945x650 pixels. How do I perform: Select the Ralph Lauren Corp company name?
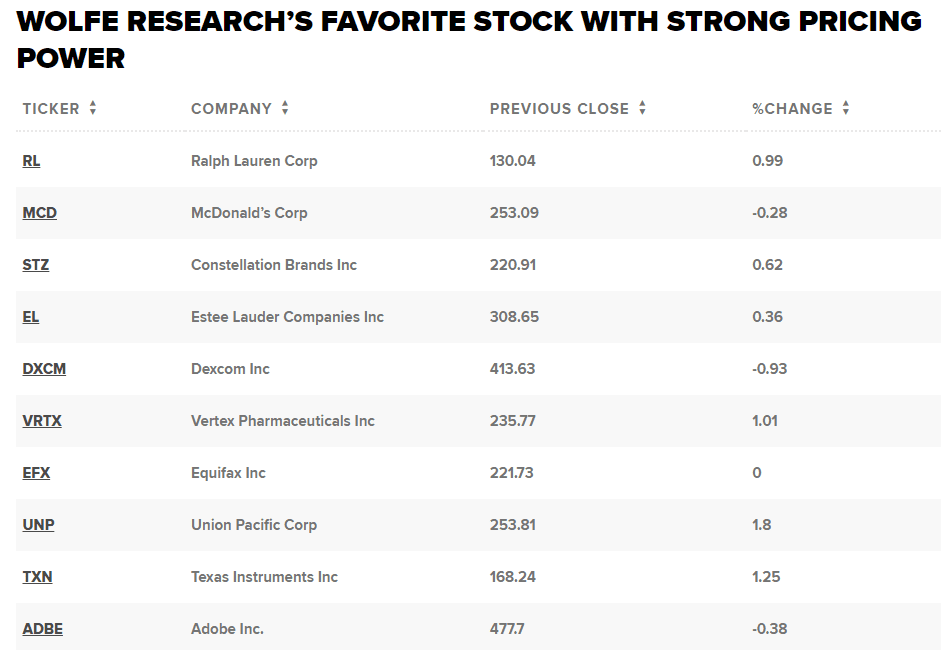254,161
